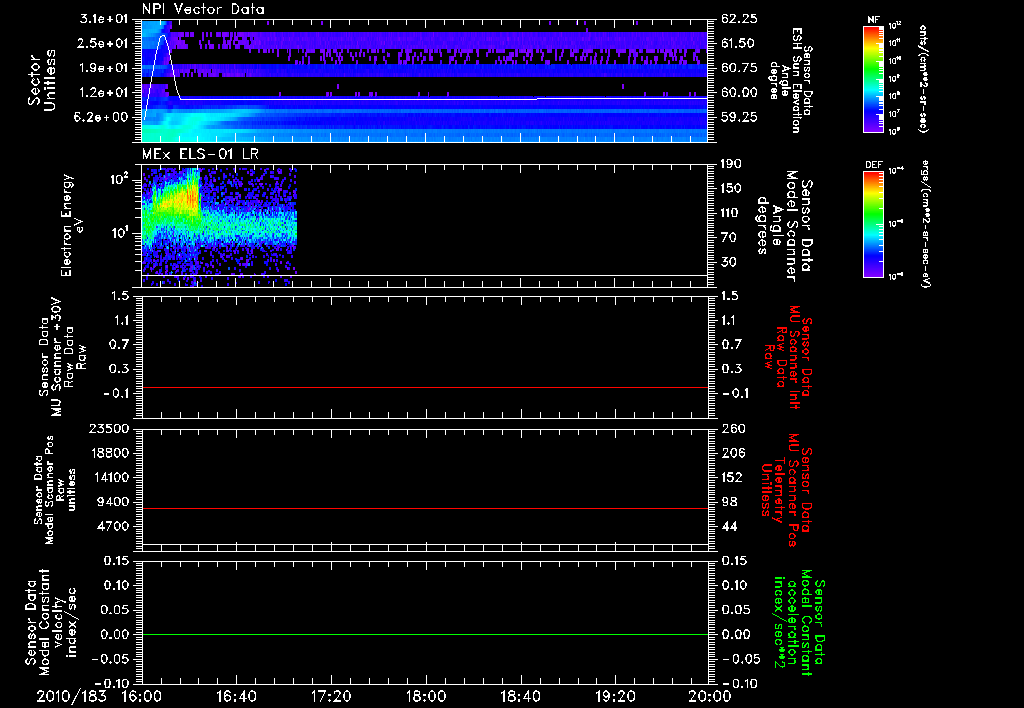Click the 30 scanner angle tick label

(728, 262)
